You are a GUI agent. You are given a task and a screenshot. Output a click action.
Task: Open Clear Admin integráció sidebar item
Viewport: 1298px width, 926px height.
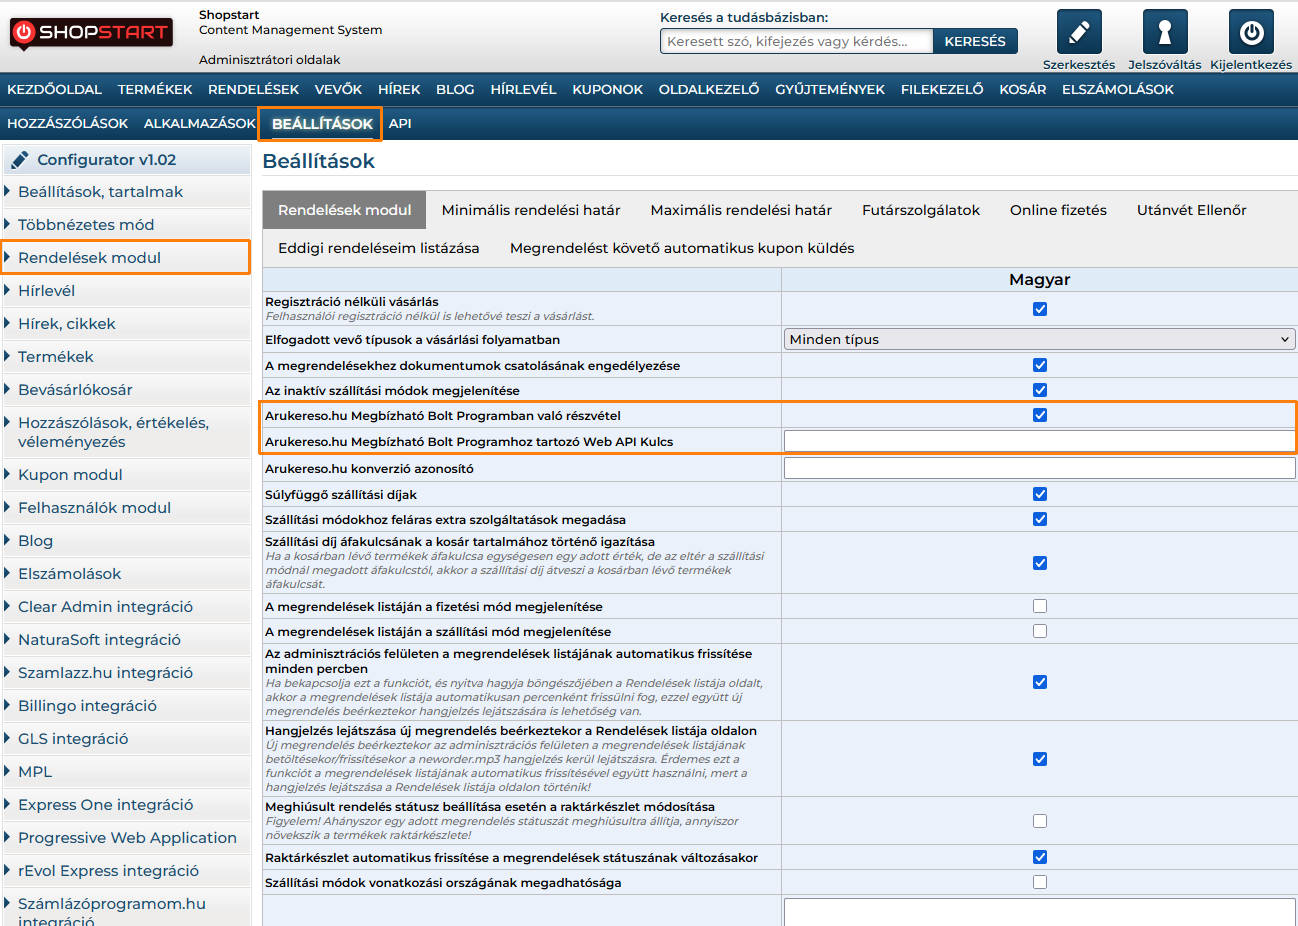pos(126,607)
